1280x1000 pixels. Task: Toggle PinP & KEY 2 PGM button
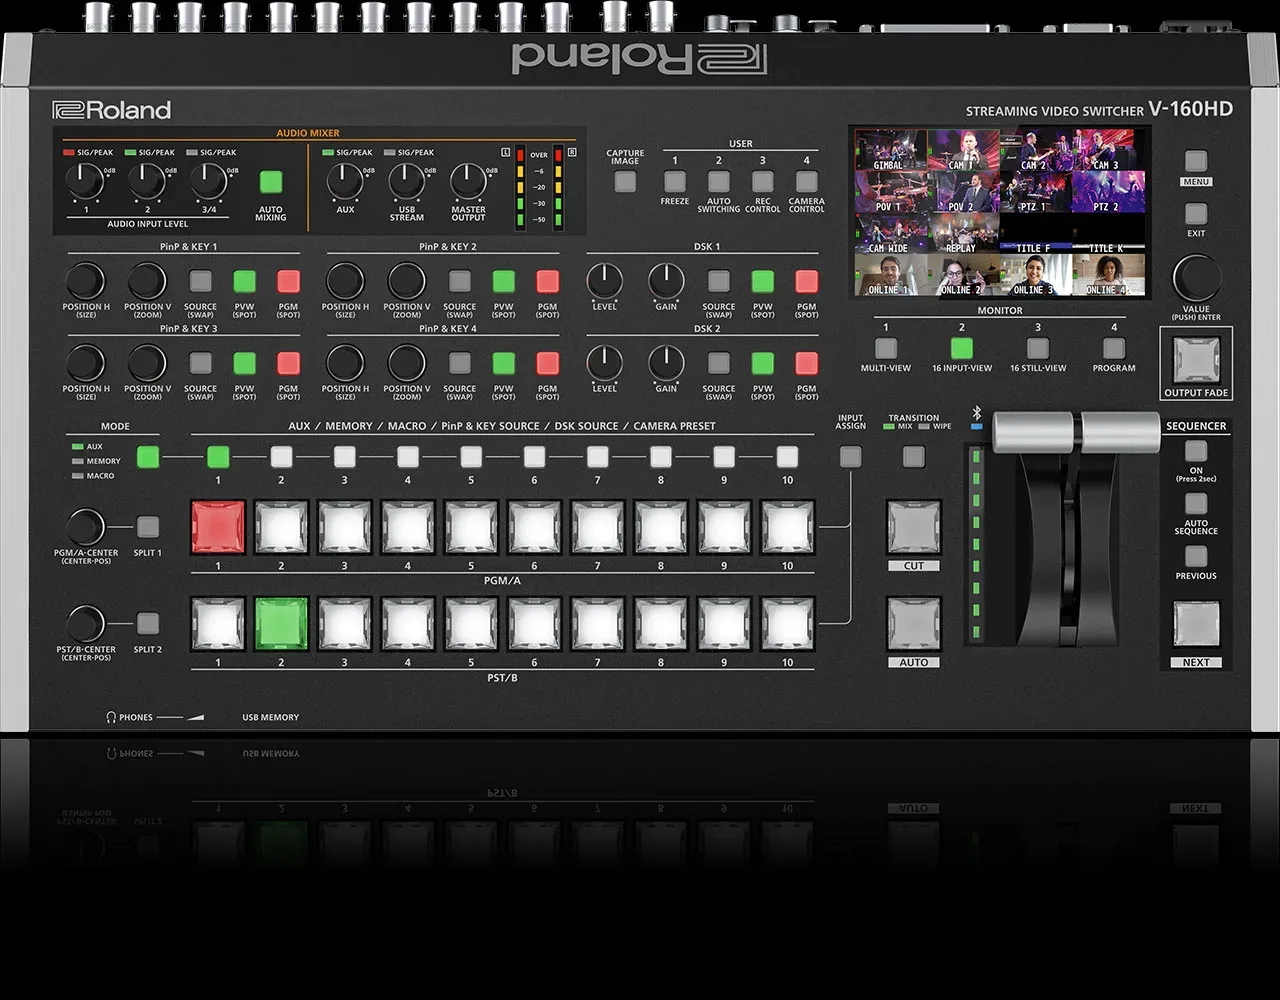(547, 281)
